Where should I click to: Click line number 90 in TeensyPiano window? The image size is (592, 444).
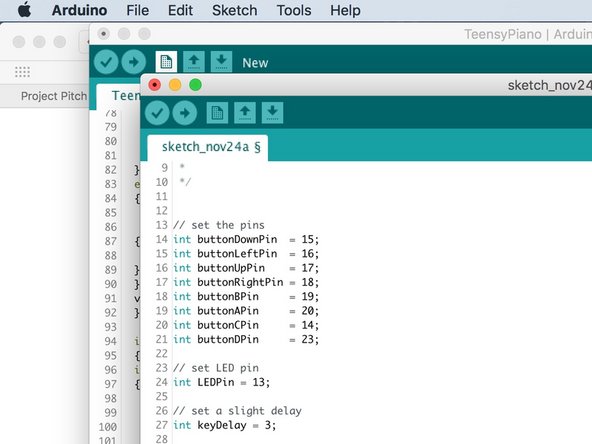coord(111,284)
